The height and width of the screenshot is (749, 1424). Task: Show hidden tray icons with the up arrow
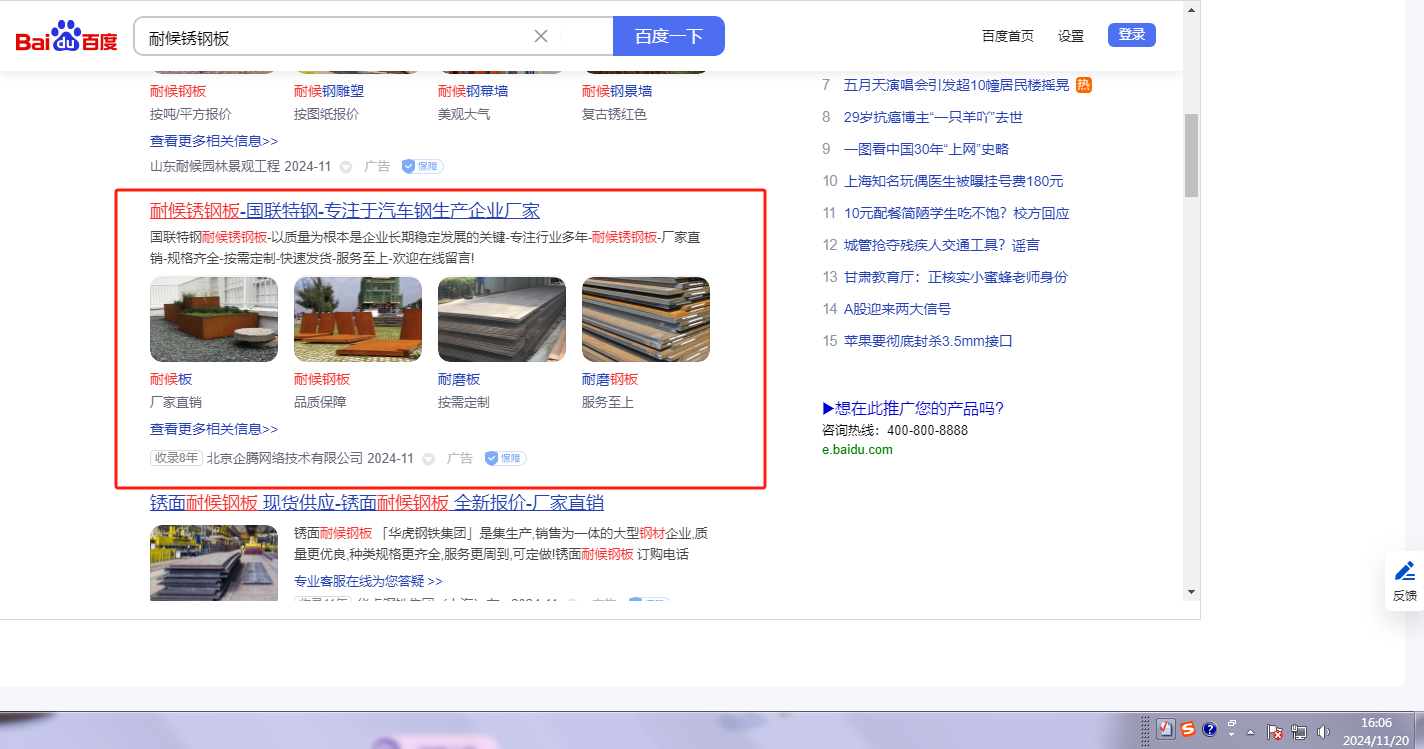tap(1250, 731)
